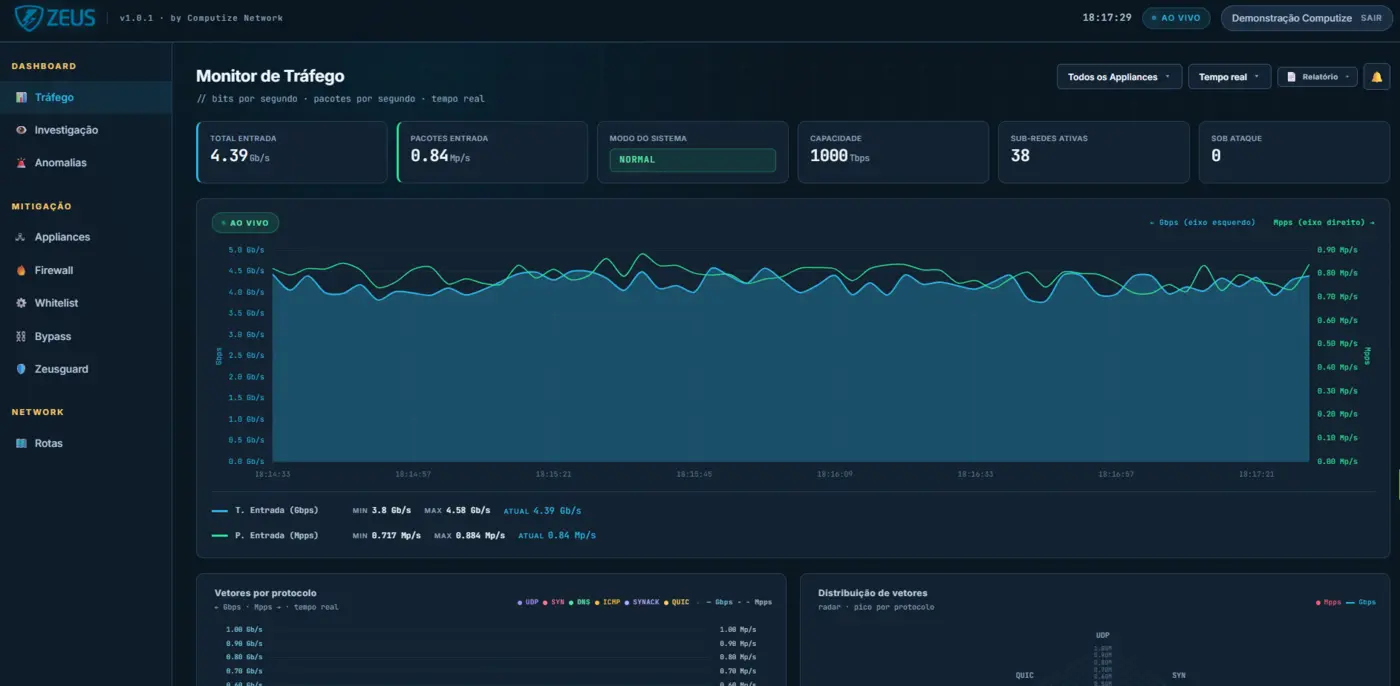Image resolution: width=1400 pixels, height=686 pixels.
Task: Toggle the T. Entrada (Gbps) series legend
Action: click(265, 511)
